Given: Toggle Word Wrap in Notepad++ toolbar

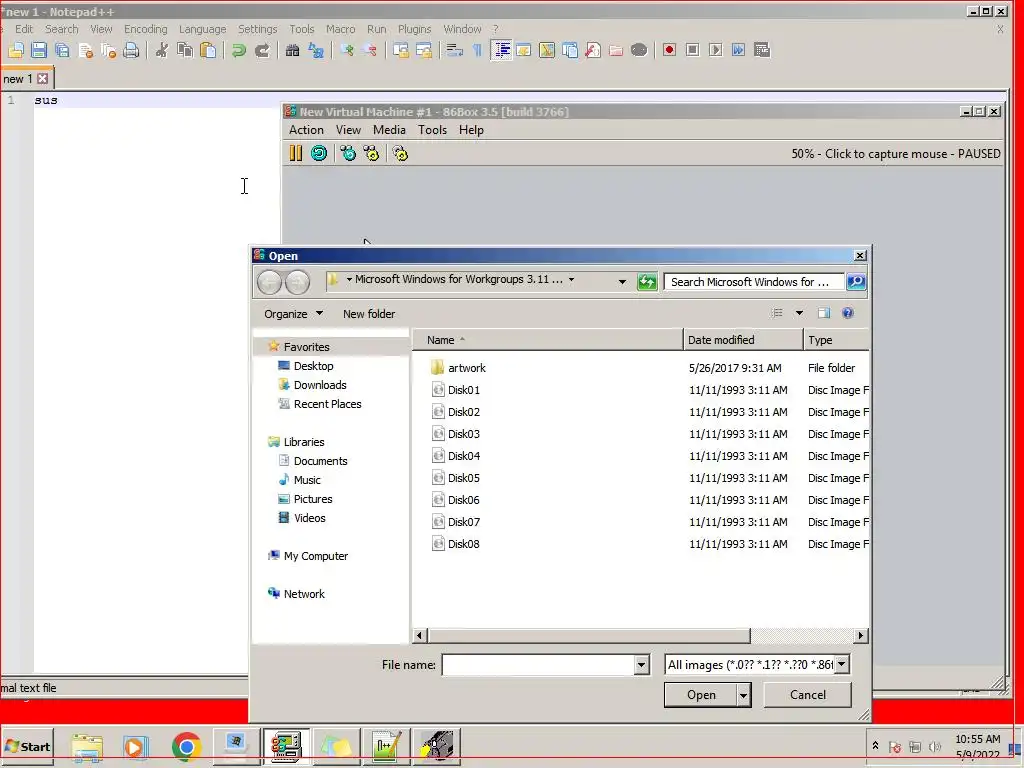Looking at the screenshot, I should tap(455, 50).
